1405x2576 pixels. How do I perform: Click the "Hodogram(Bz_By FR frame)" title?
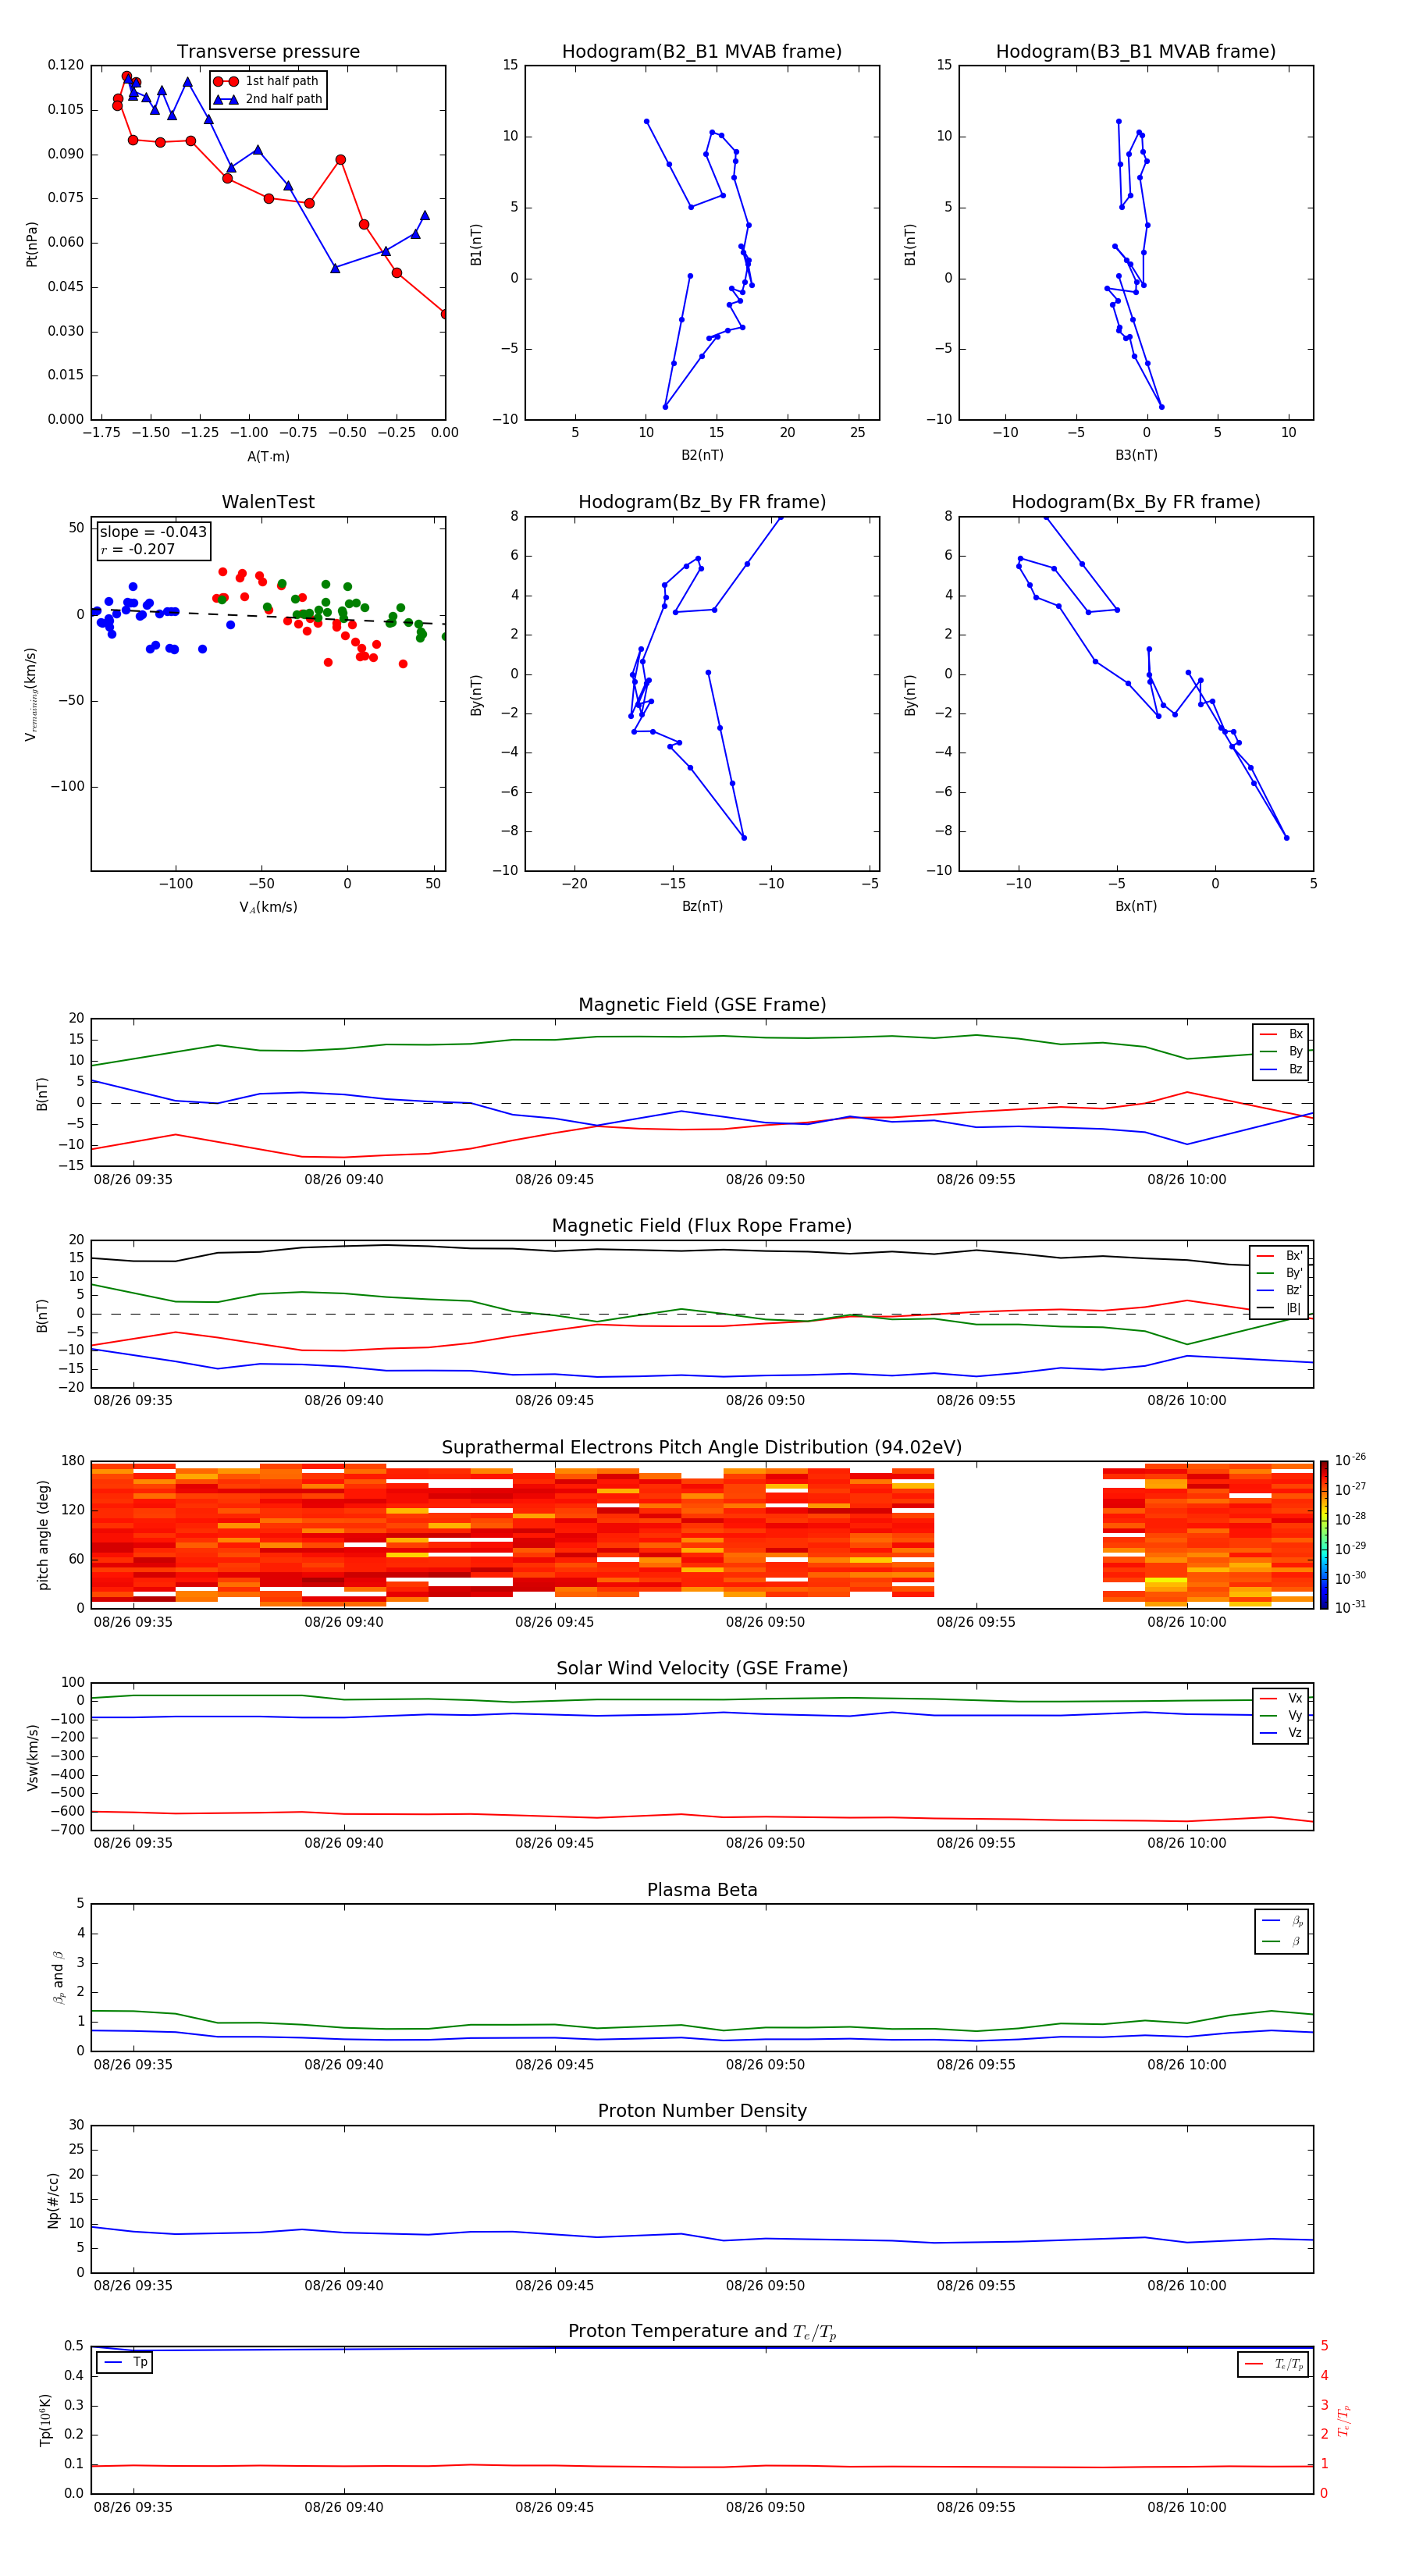point(702,502)
